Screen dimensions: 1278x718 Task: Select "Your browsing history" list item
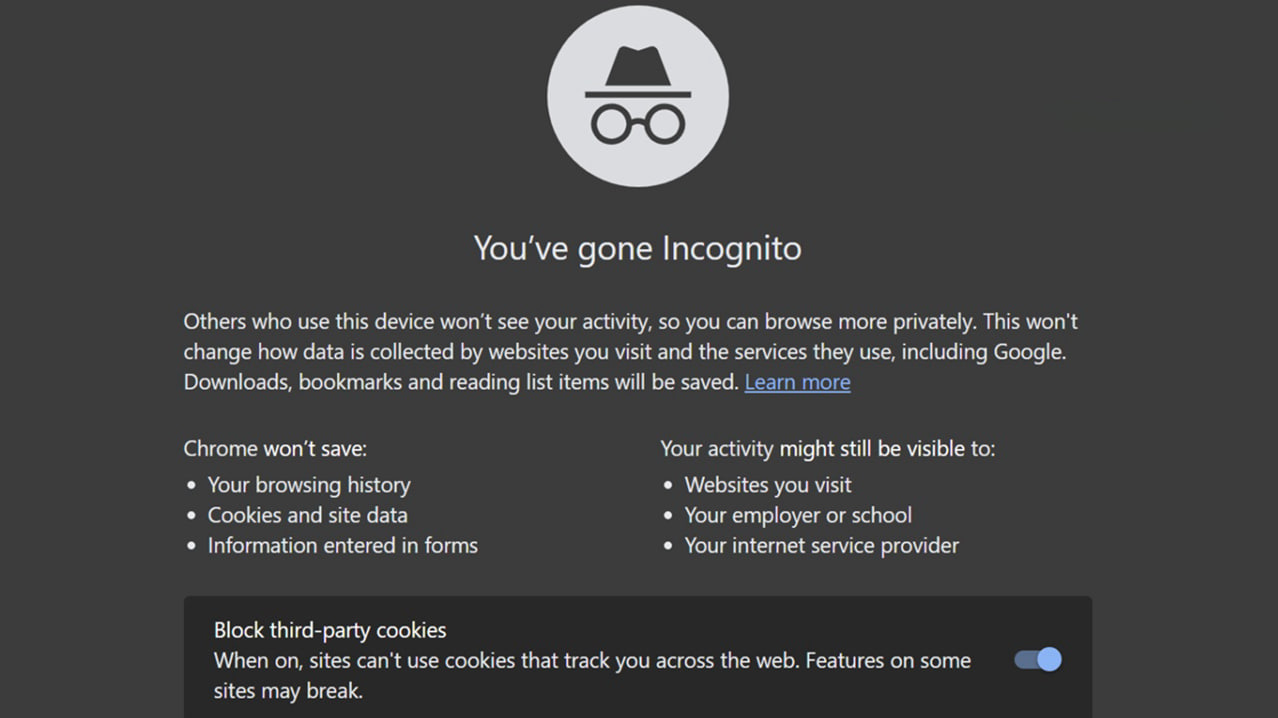pyautogui.click(x=309, y=485)
